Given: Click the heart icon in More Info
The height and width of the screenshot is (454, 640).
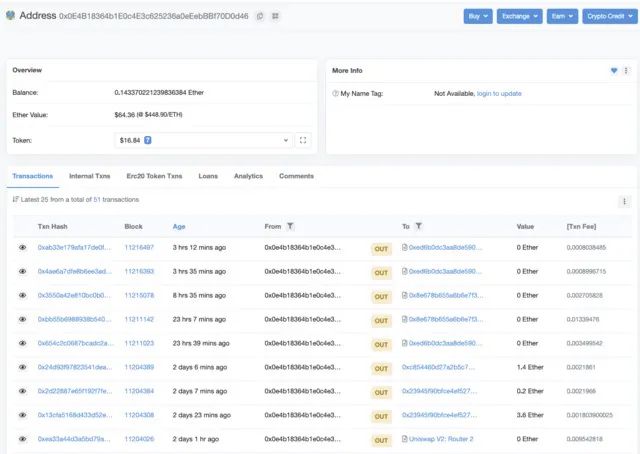Looking at the screenshot, I should point(614,71).
